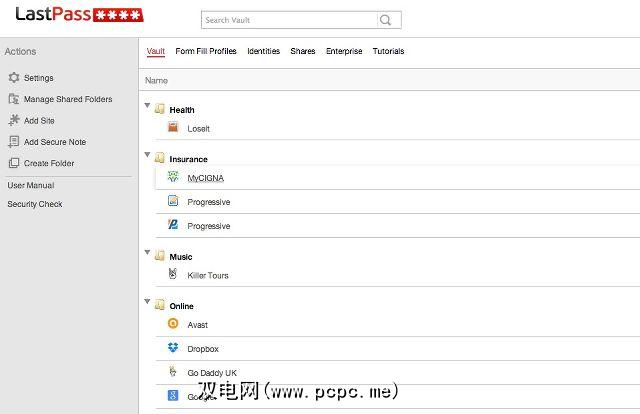Screen dimensions: 640x414
Task: Open the Avast entry
Action: coord(198,325)
